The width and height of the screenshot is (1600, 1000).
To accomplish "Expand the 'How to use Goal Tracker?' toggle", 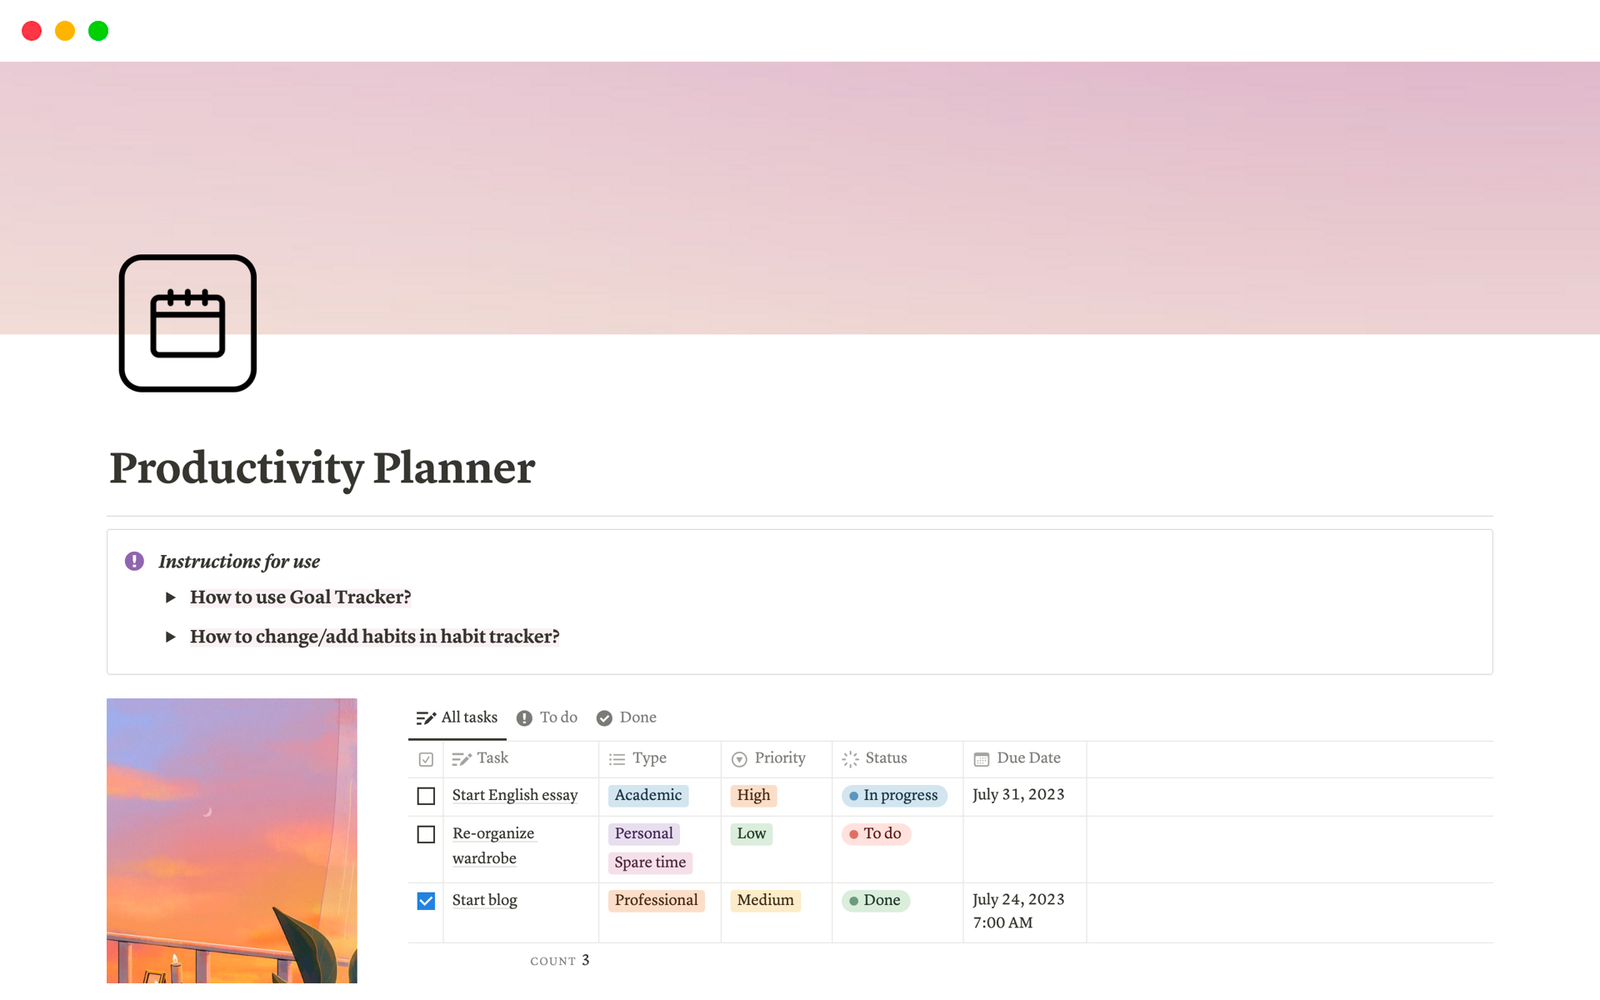I will tap(171, 598).
